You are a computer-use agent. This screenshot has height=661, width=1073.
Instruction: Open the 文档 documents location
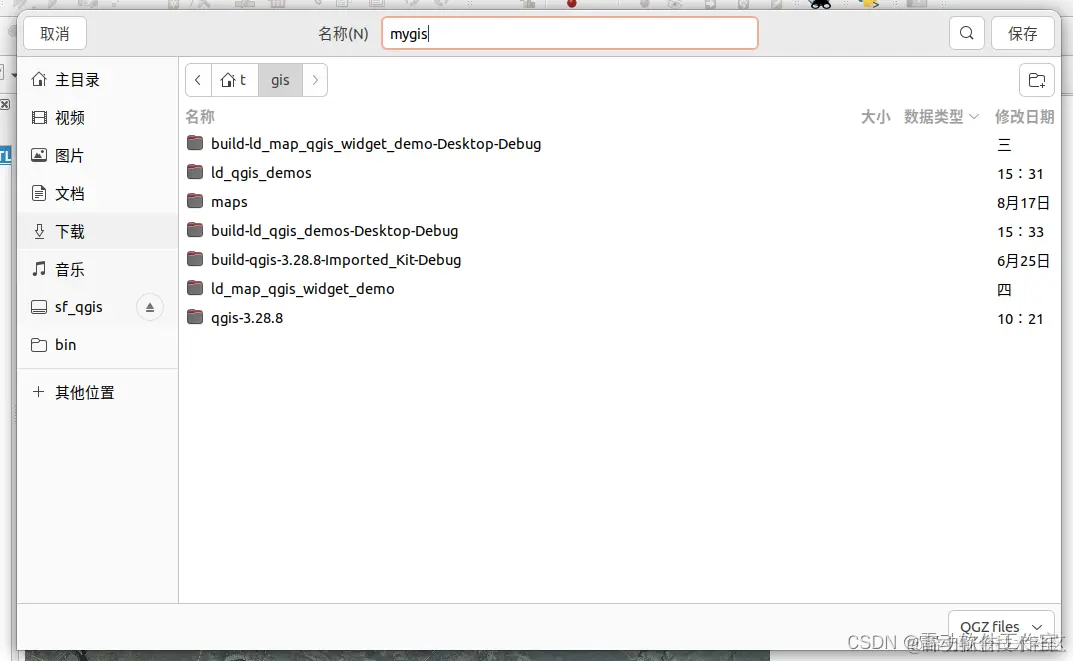(98, 194)
